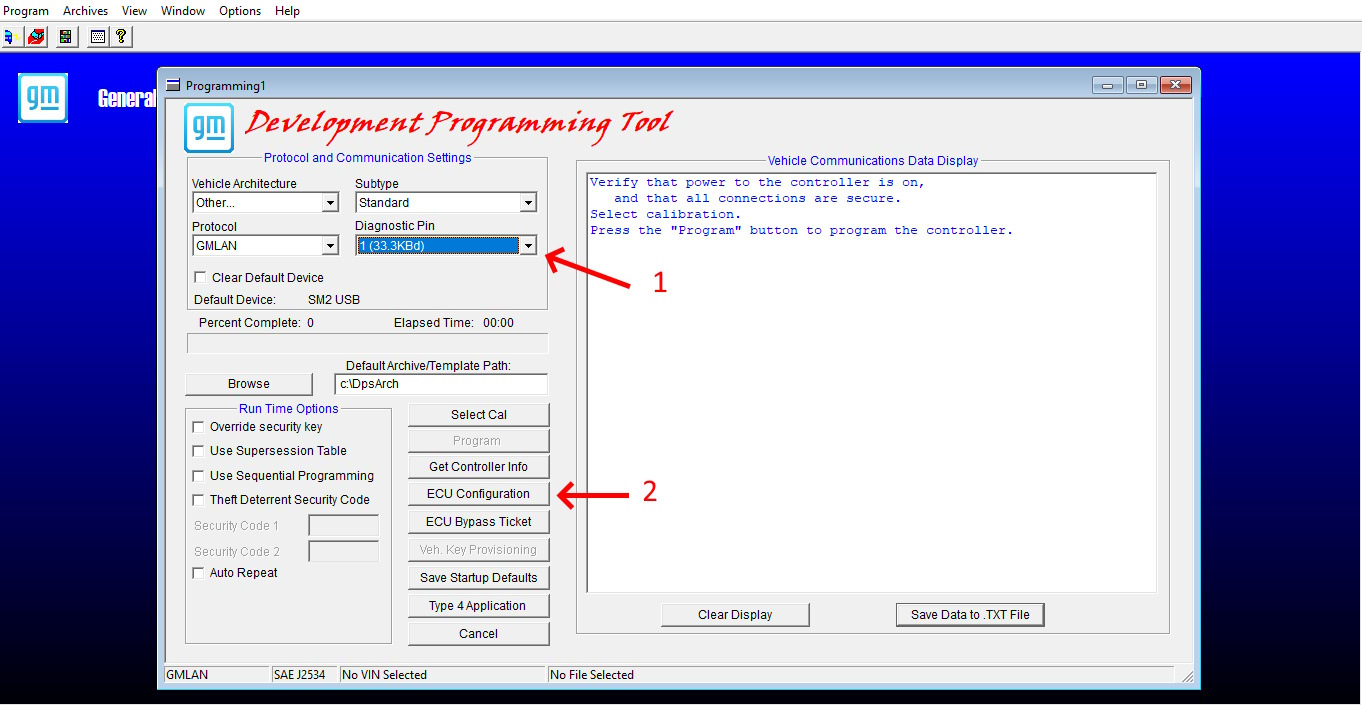Click the blue vehicle programming toolbar icon
This screenshot has width=1362, height=705.
[x=11, y=37]
